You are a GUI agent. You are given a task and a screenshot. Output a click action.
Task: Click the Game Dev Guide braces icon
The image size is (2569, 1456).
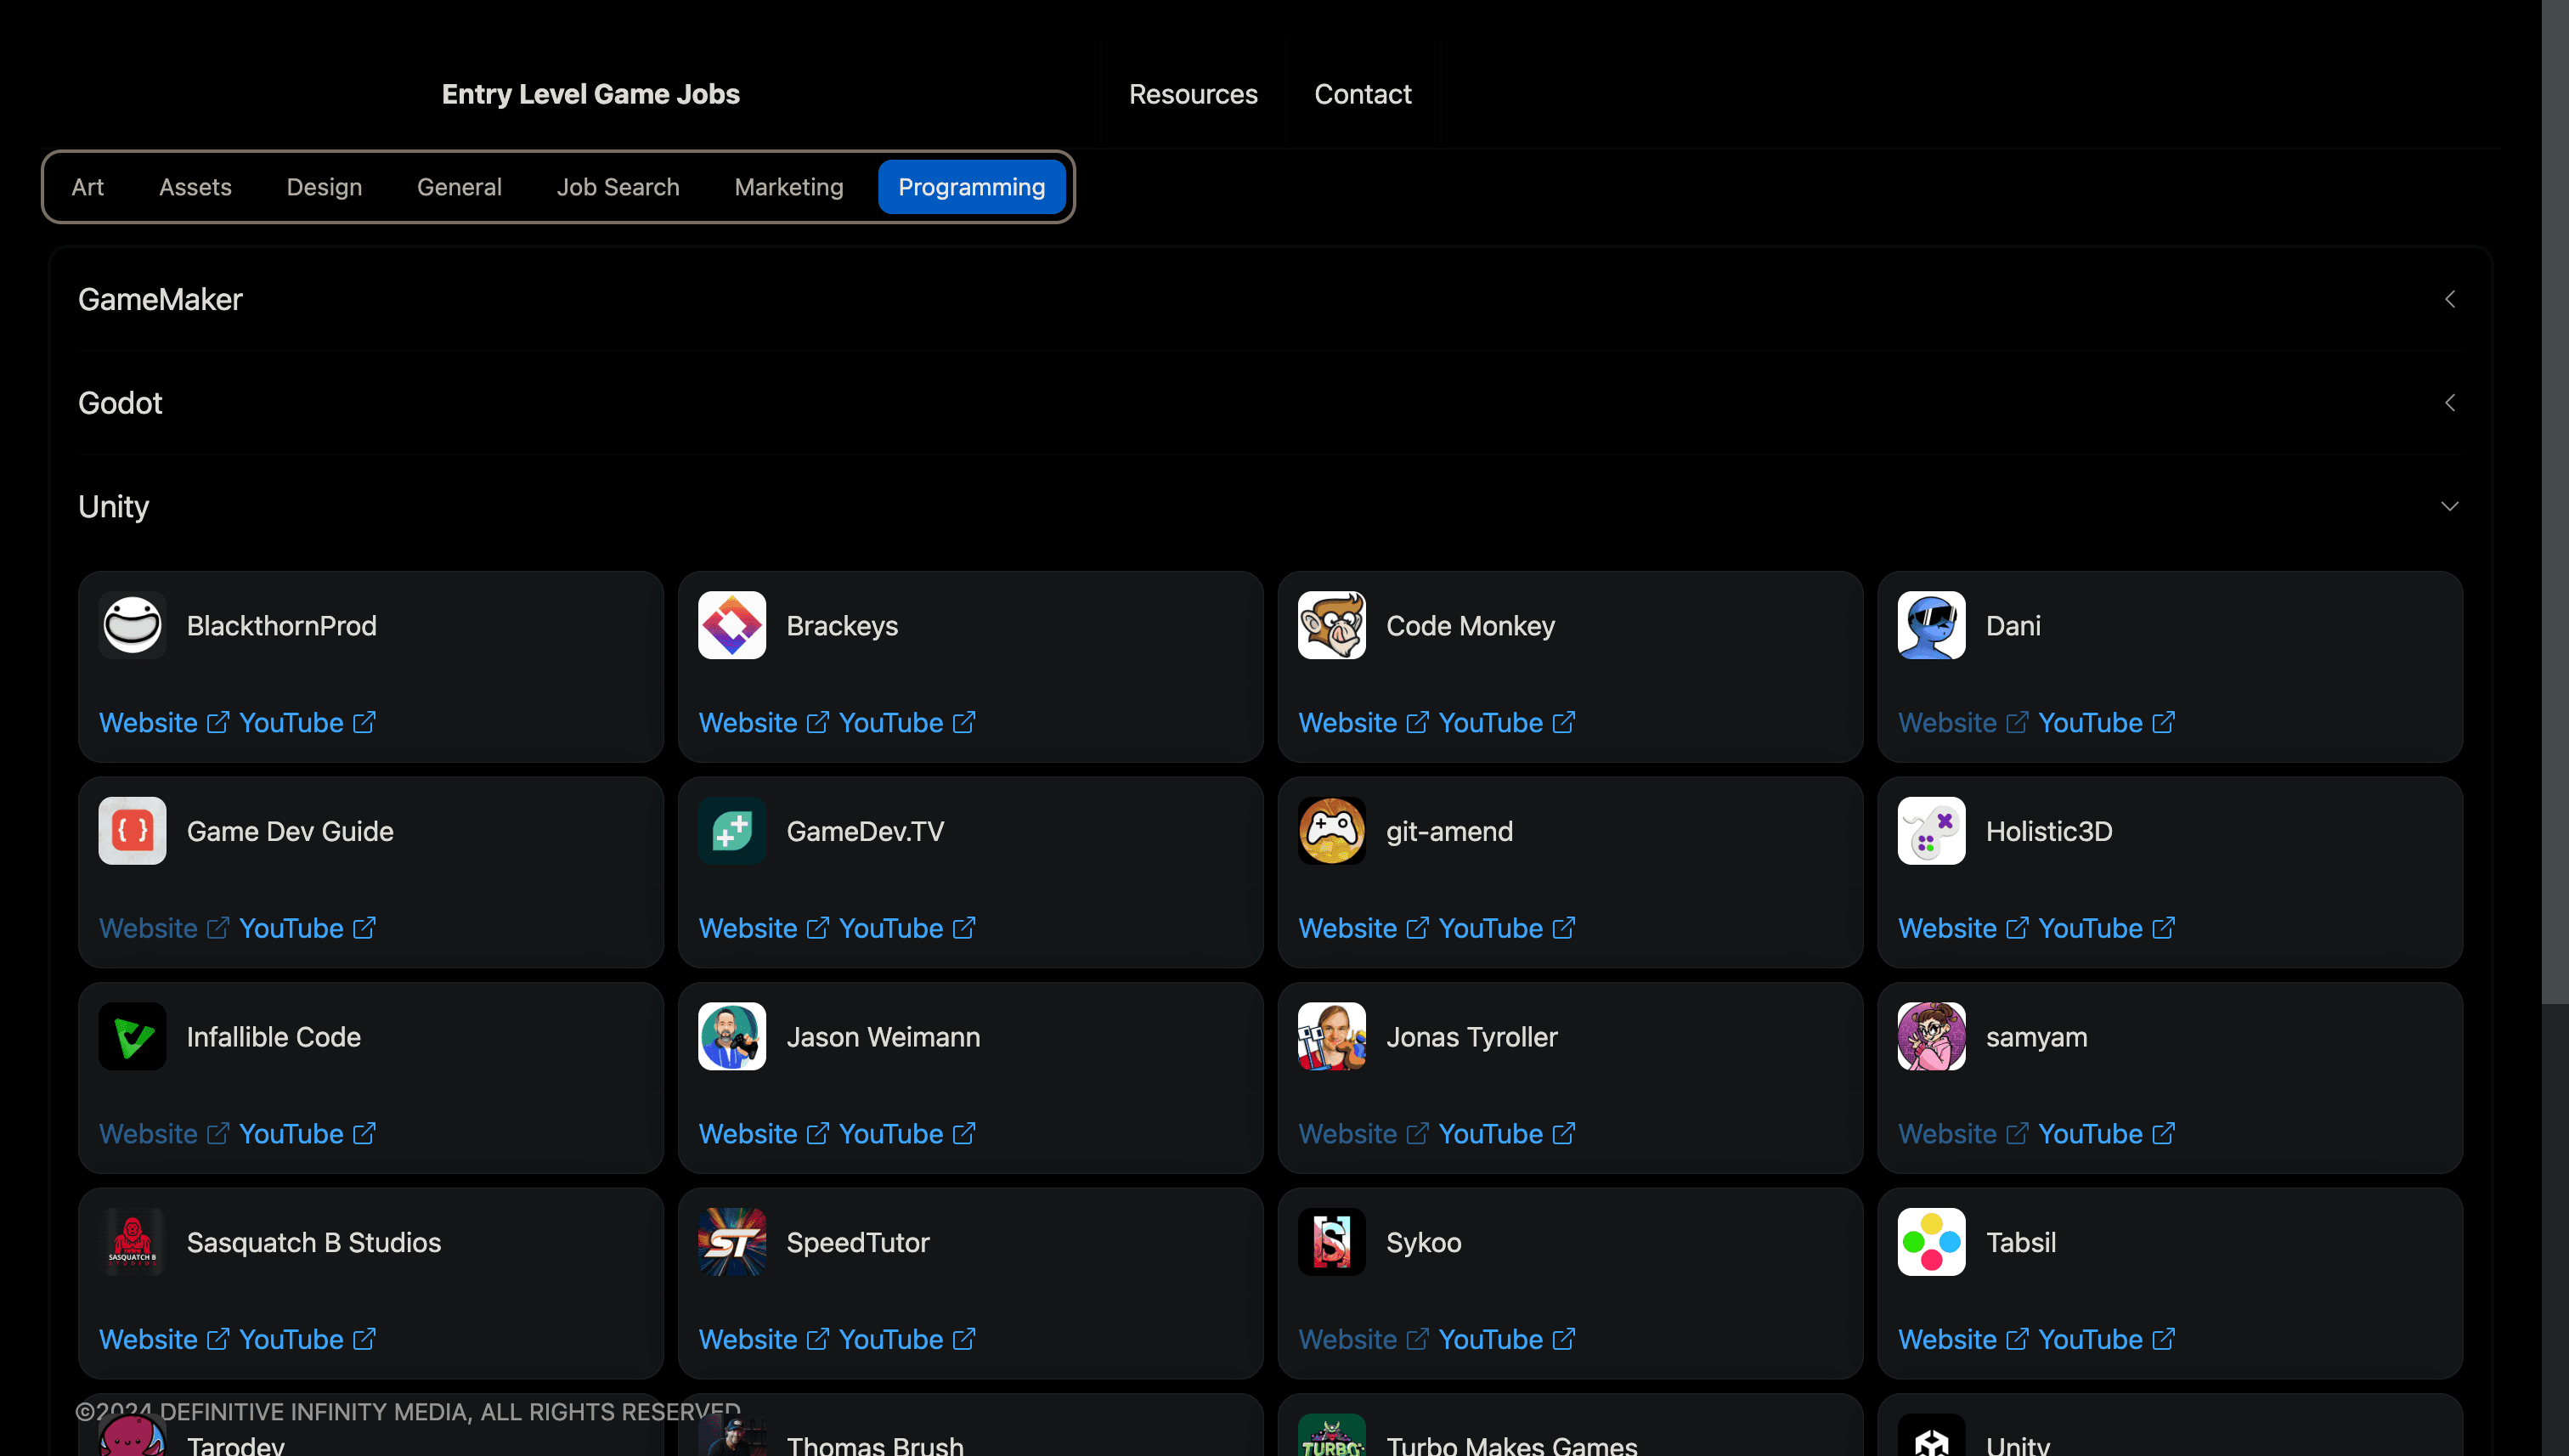[132, 831]
